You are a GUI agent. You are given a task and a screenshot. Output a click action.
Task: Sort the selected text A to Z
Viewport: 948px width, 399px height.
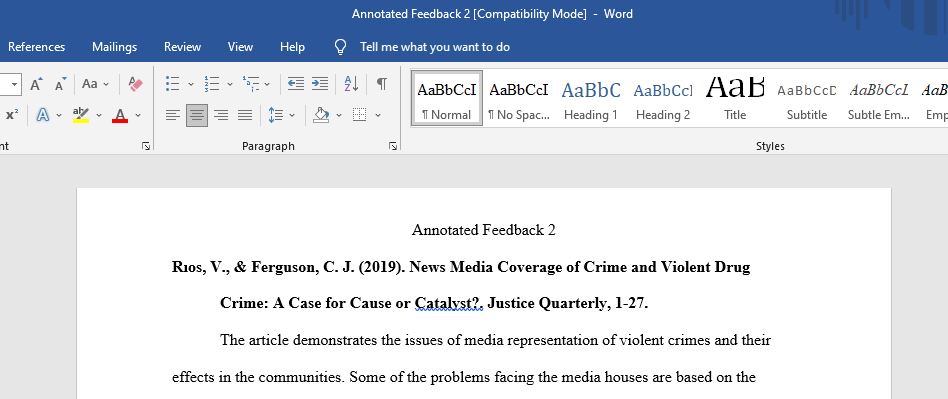click(x=351, y=84)
